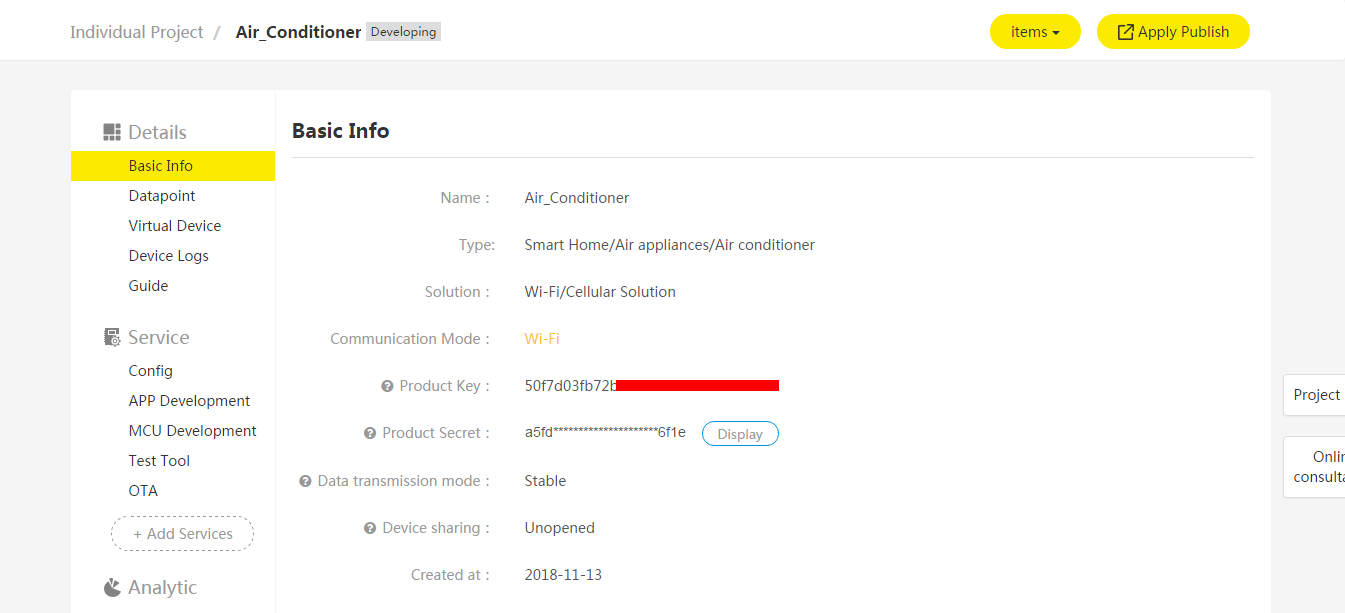1345x613 pixels.
Task: Display the hidden Product Secret
Action: click(x=740, y=434)
